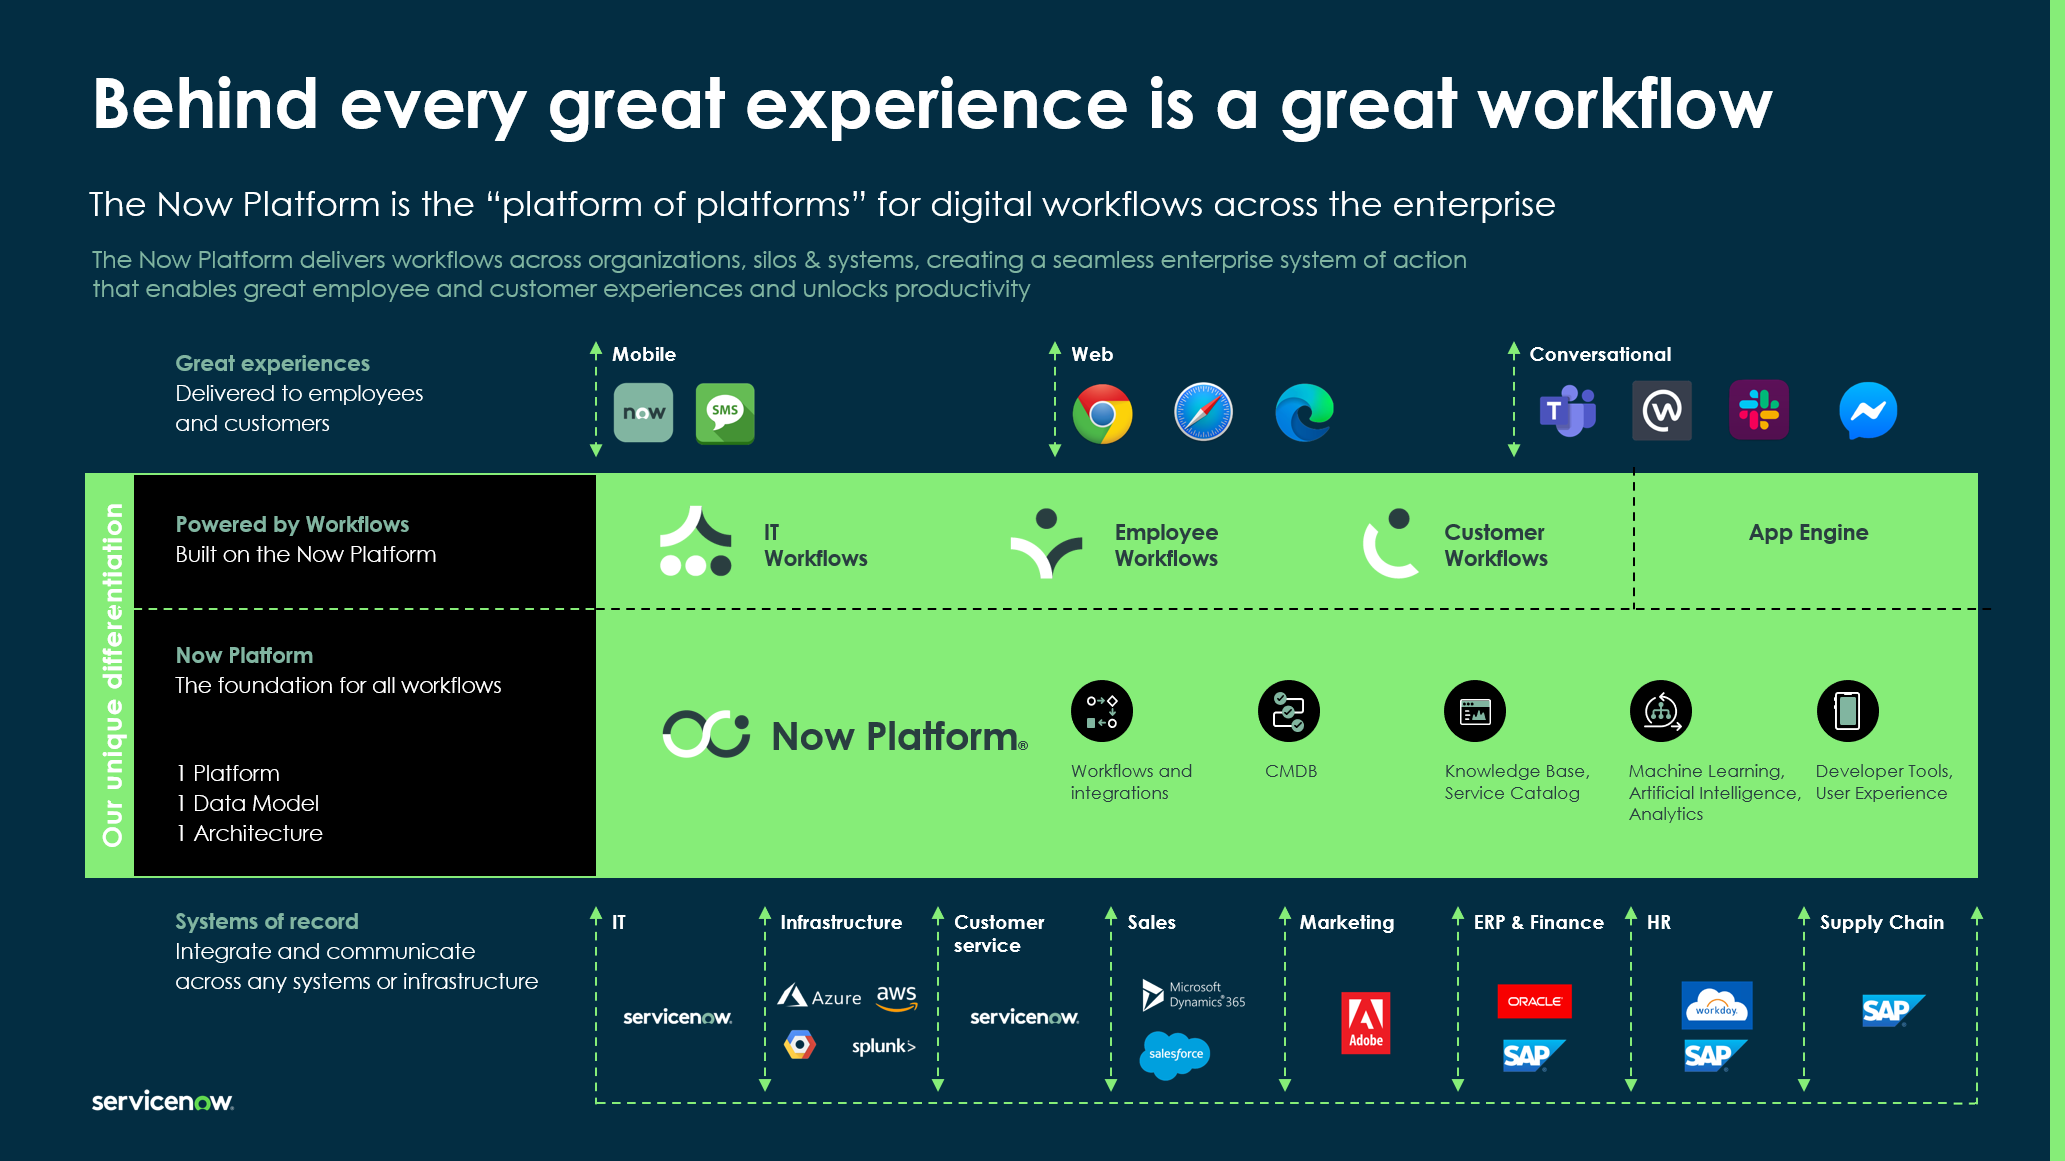Click the CMDB circular icon
The height and width of the screenshot is (1161, 2065).
(x=1288, y=711)
